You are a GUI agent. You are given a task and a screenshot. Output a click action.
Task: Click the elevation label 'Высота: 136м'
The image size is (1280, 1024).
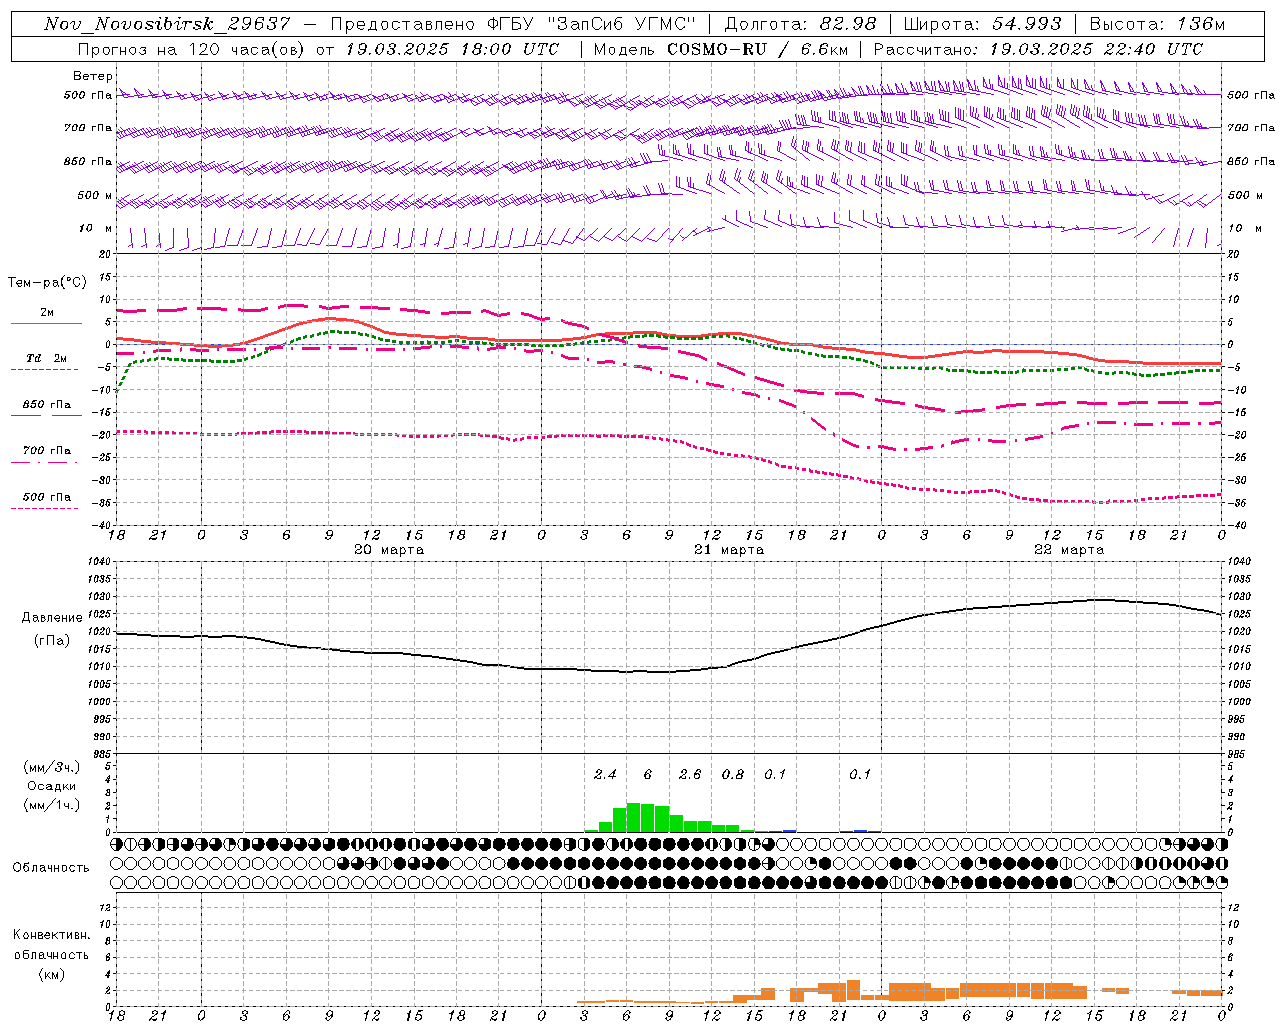tap(1157, 24)
